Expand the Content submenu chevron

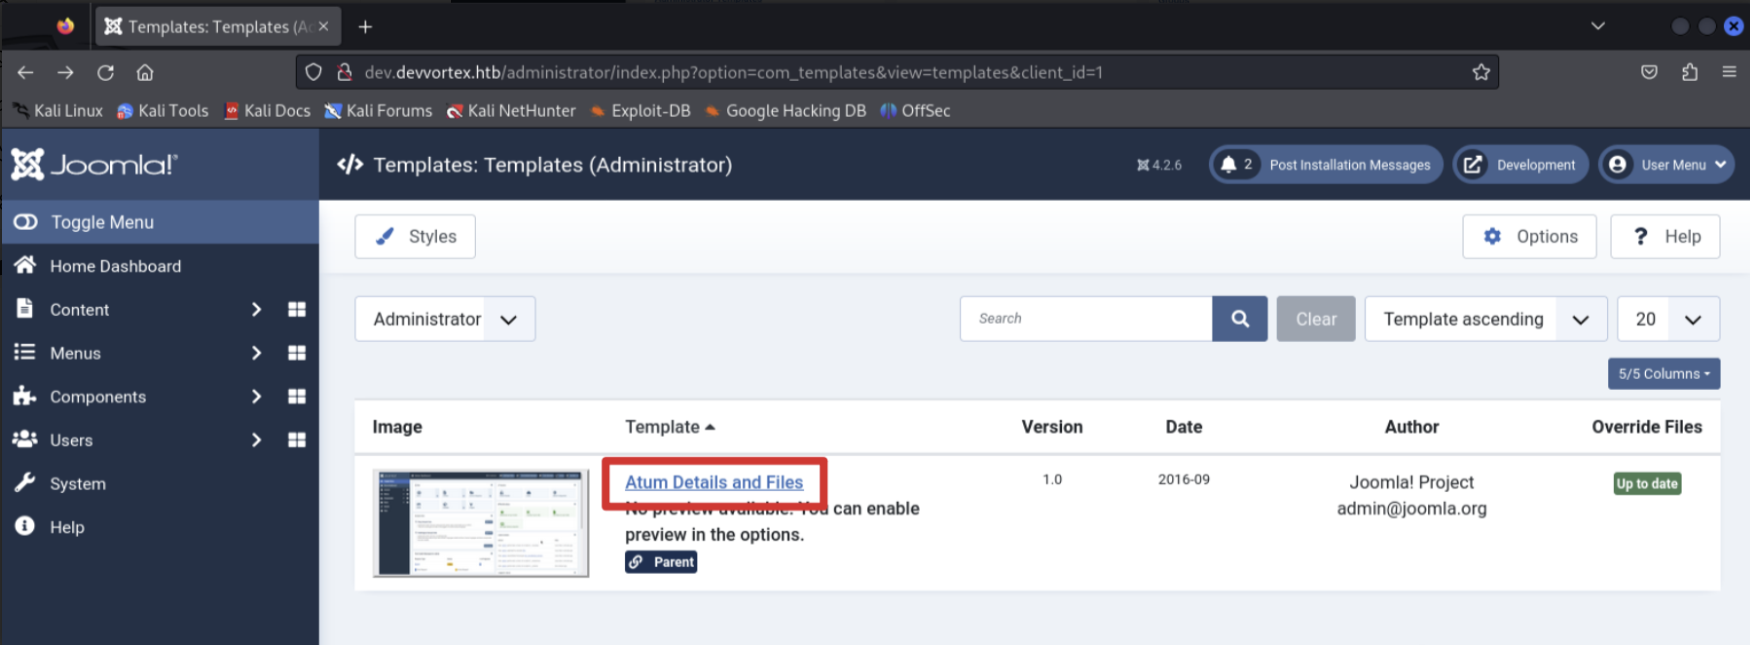click(256, 310)
